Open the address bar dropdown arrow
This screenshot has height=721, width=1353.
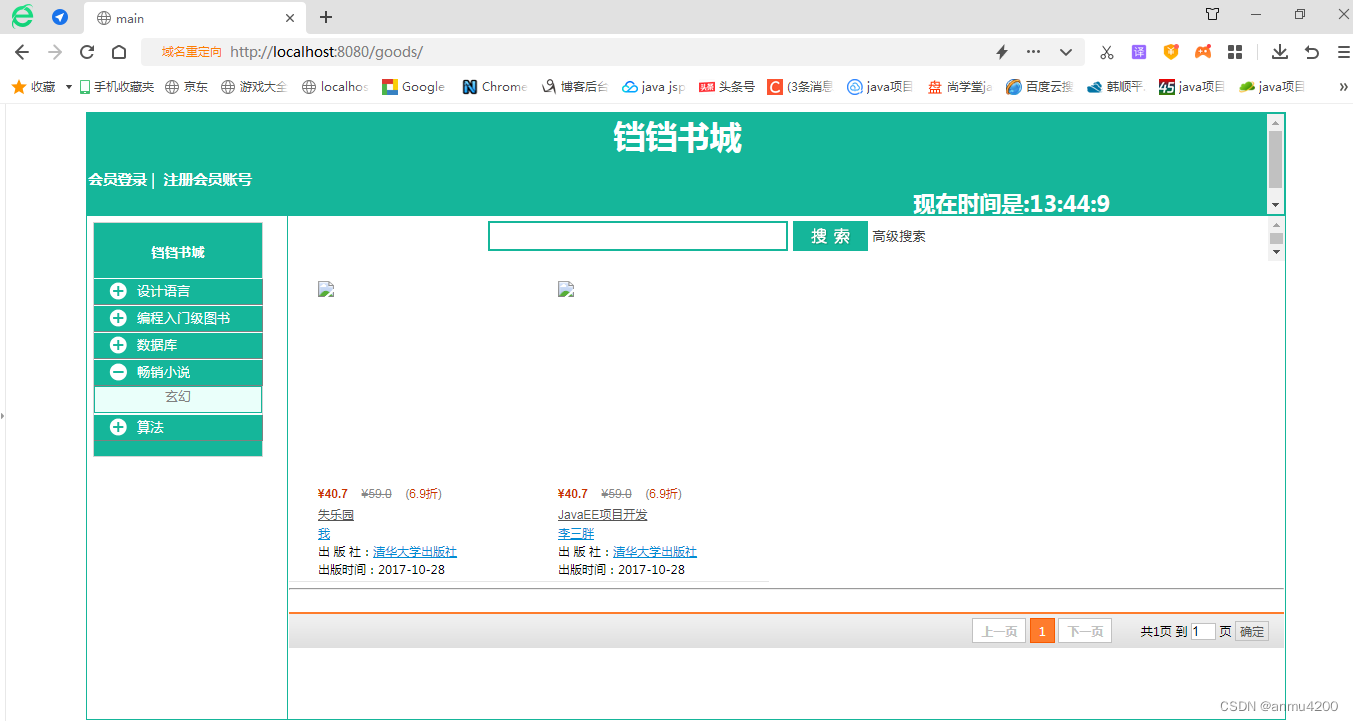point(1065,51)
